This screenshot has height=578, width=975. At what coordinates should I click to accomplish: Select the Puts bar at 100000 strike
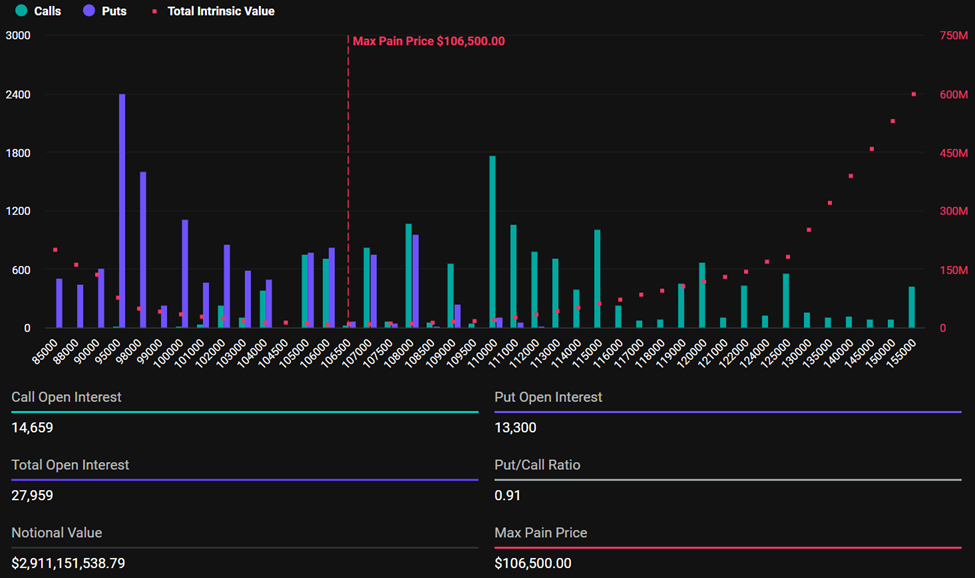click(x=185, y=274)
